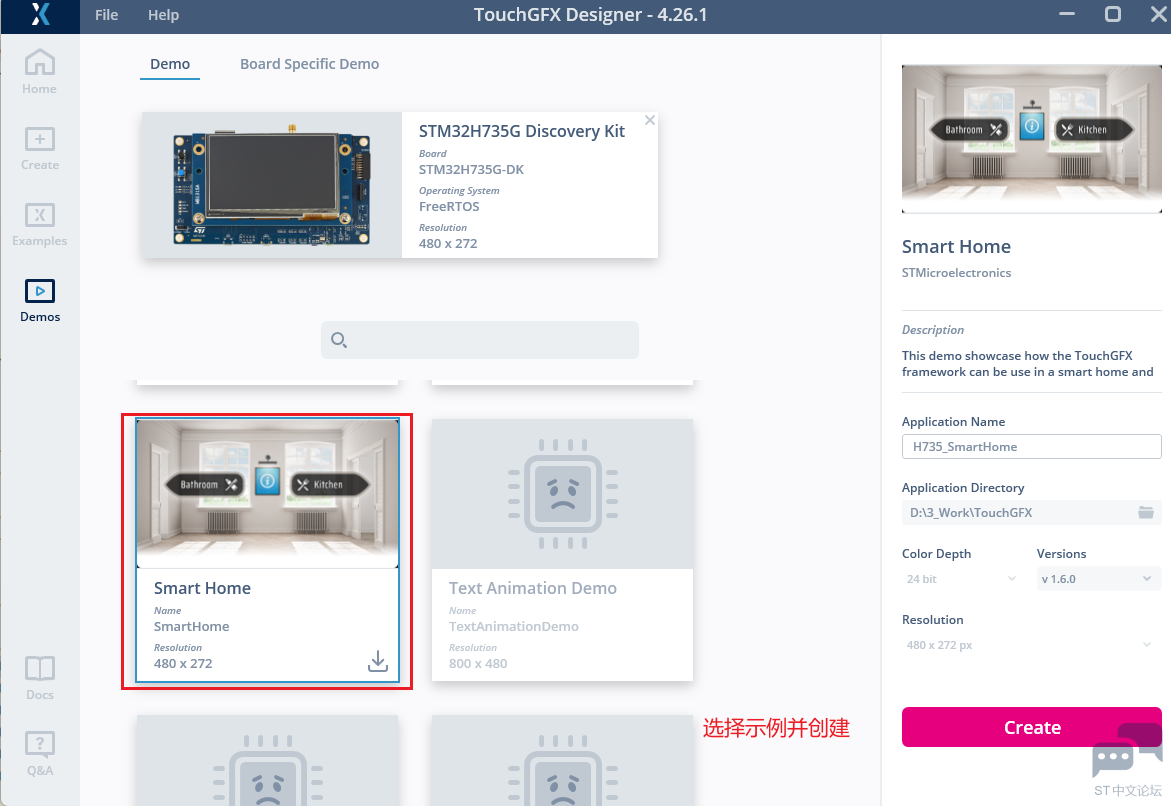Open the Home page in sidebar
Viewport: 1171px width, 806px height.
(x=40, y=72)
